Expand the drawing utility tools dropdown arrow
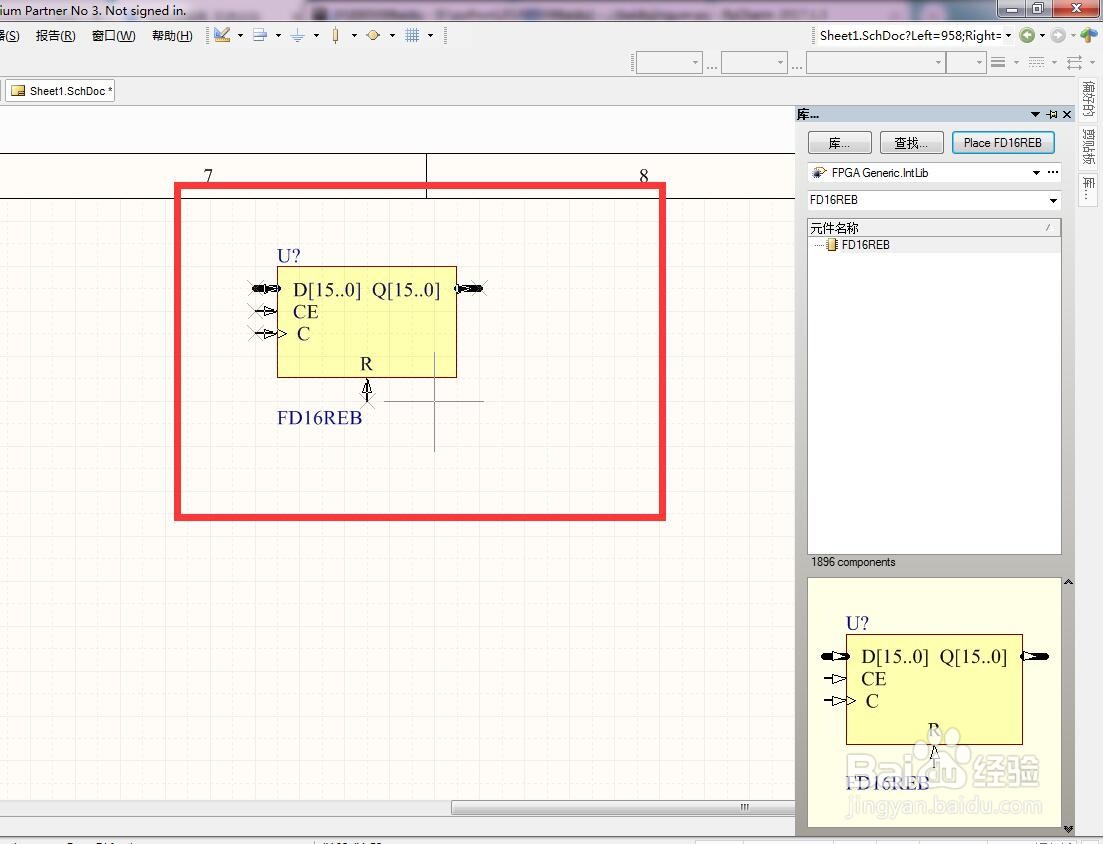 [x=241, y=35]
